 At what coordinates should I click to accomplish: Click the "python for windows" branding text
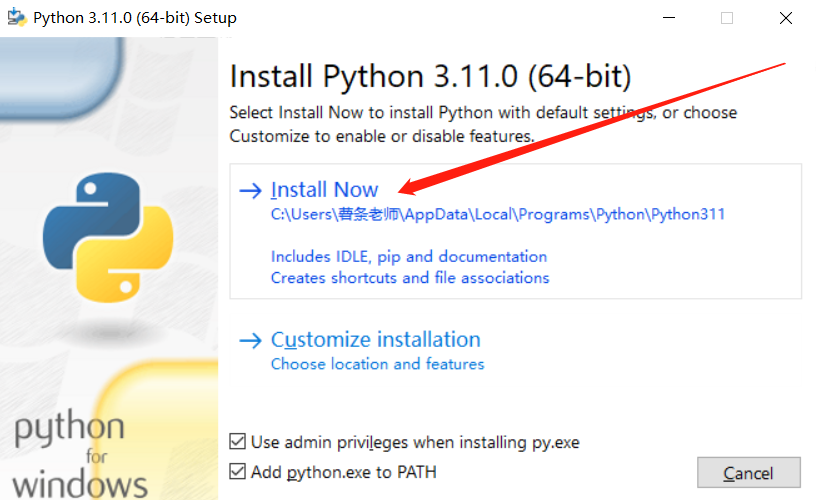pos(80,454)
